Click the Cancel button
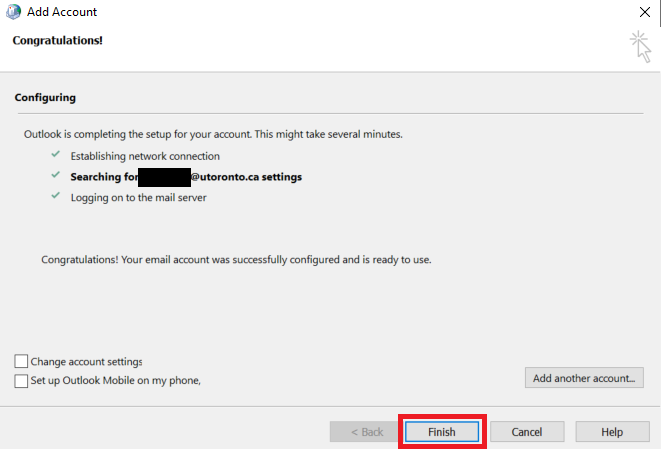Screen dimensions: 661x449 click(x=527, y=432)
